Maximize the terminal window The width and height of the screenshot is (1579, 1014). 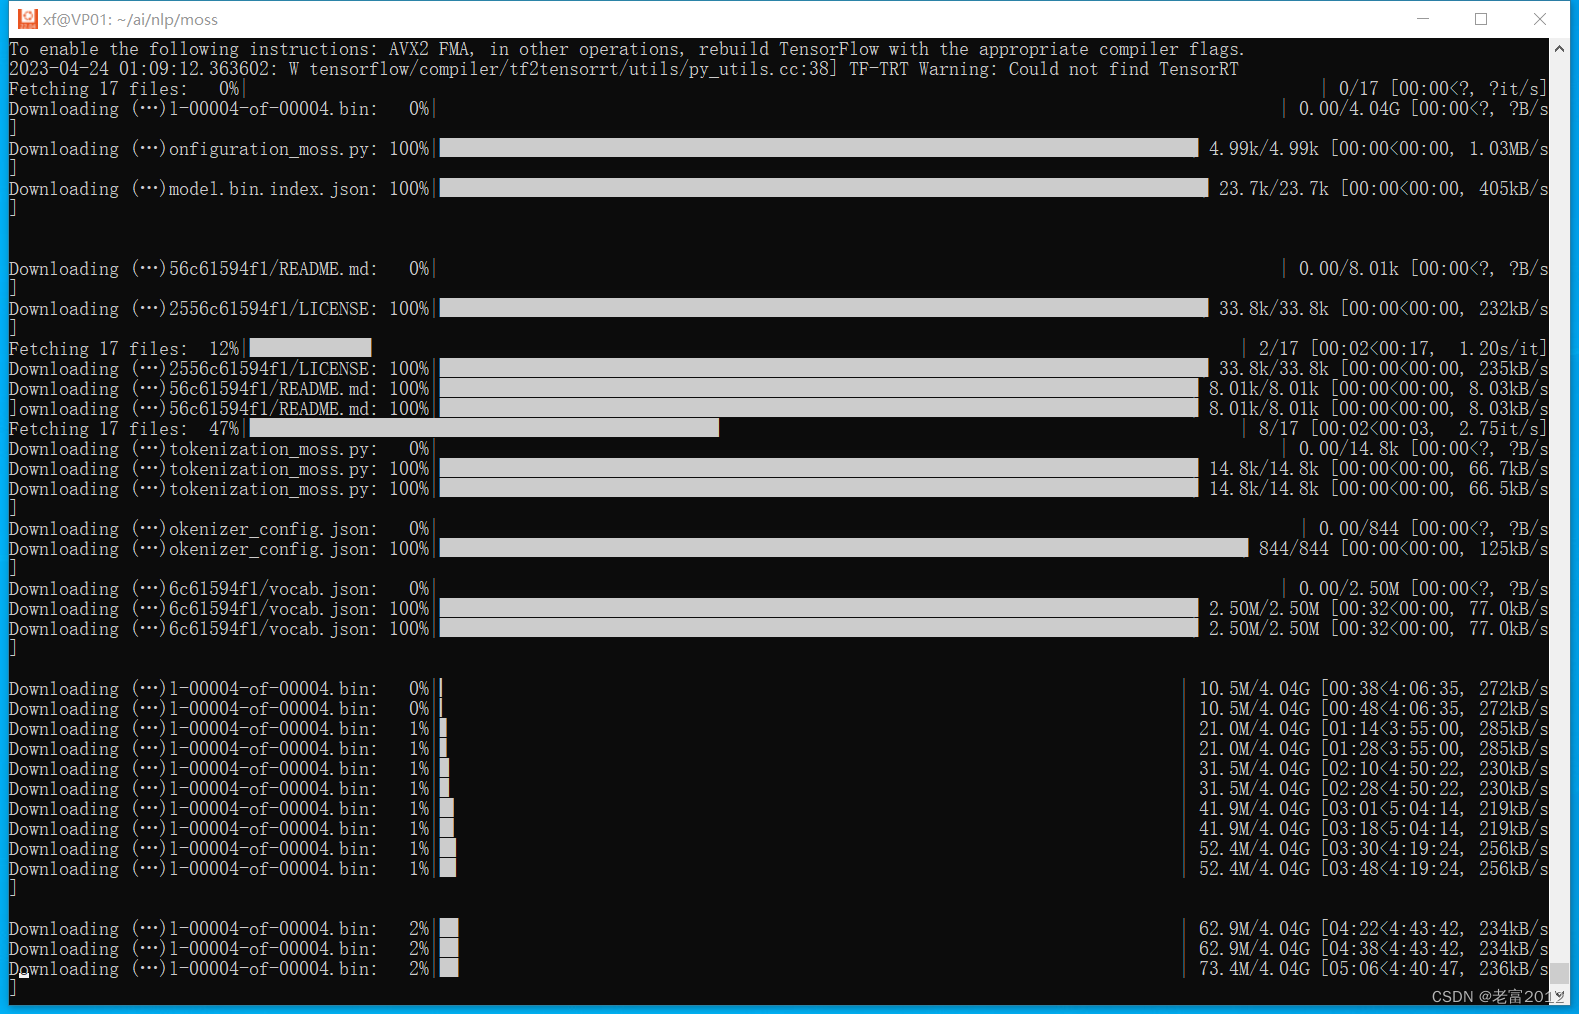(x=1481, y=19)
